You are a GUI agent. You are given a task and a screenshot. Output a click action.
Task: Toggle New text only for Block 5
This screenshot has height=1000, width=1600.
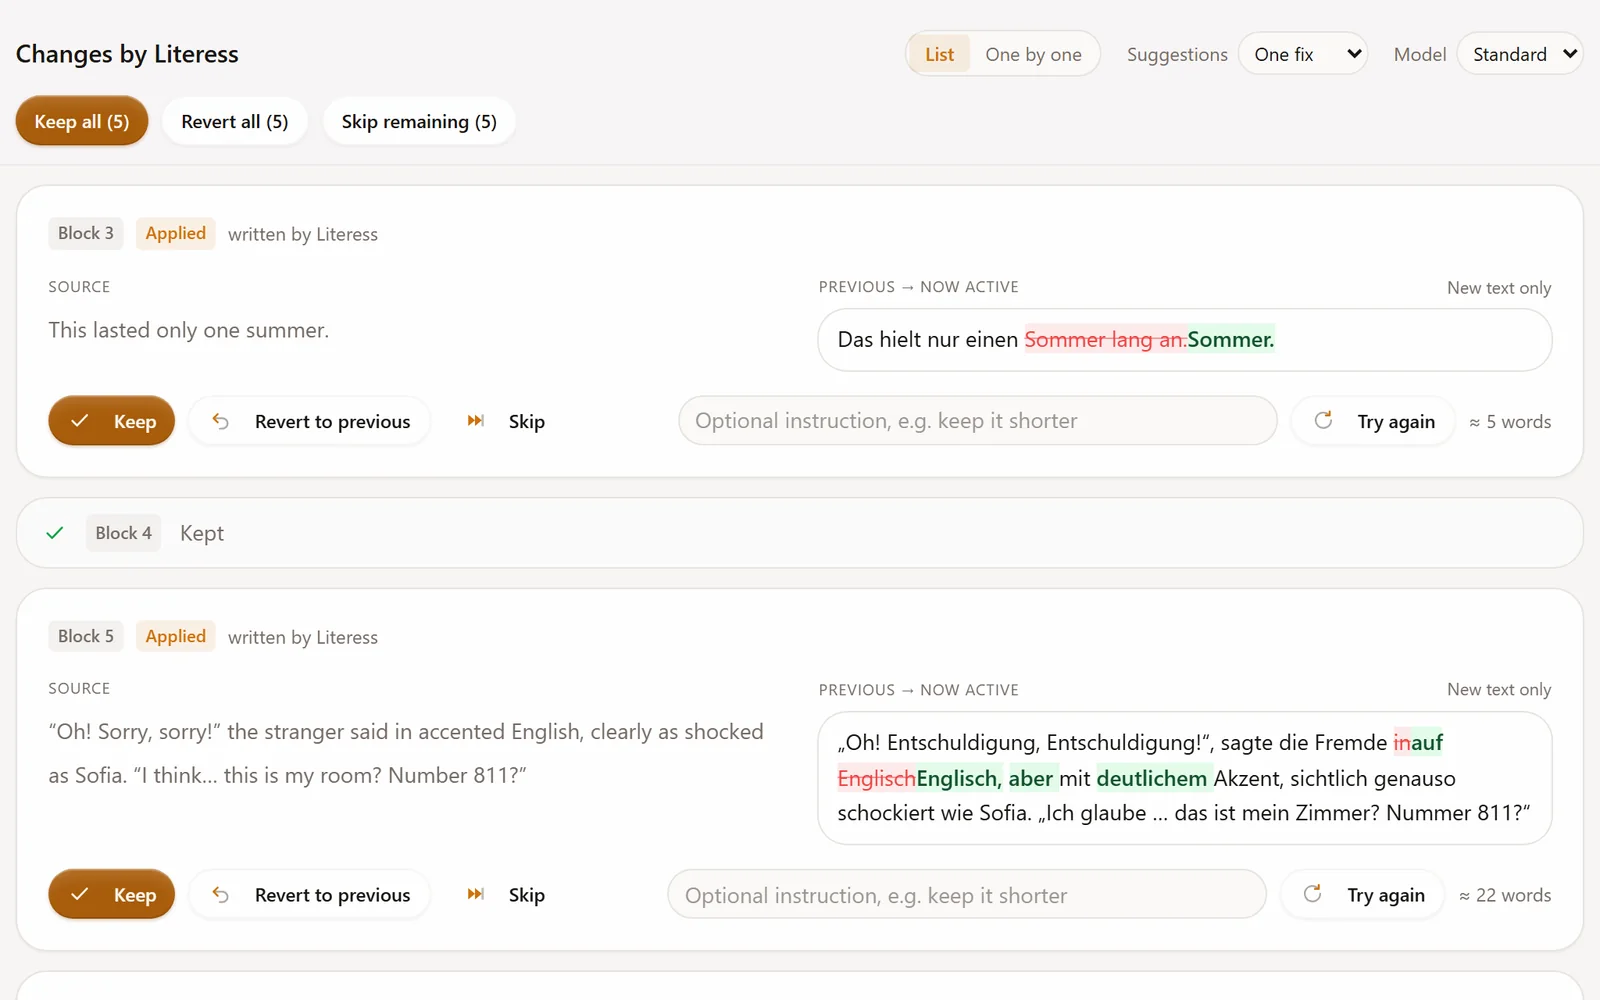tap(1499, 690)
